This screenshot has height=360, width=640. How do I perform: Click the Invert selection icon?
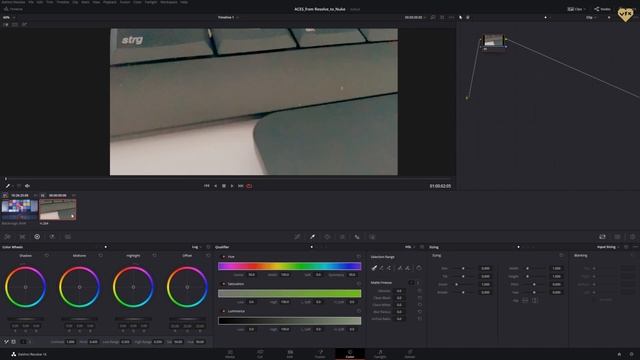419,268
